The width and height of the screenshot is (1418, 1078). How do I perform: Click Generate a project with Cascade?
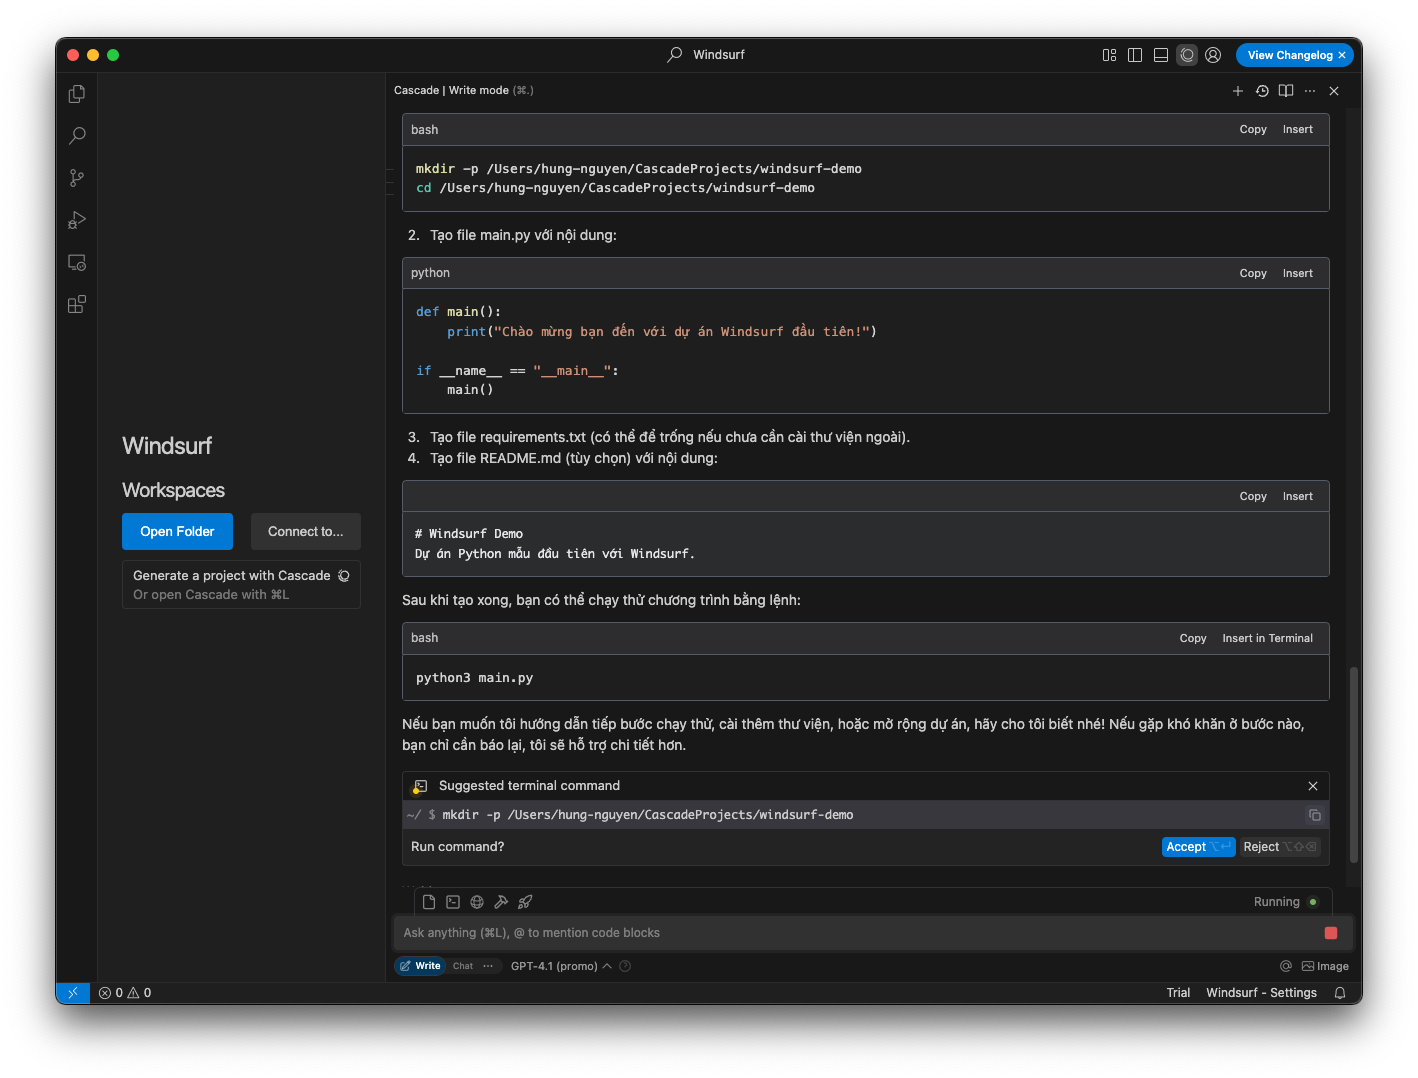(x=241, y=585)
